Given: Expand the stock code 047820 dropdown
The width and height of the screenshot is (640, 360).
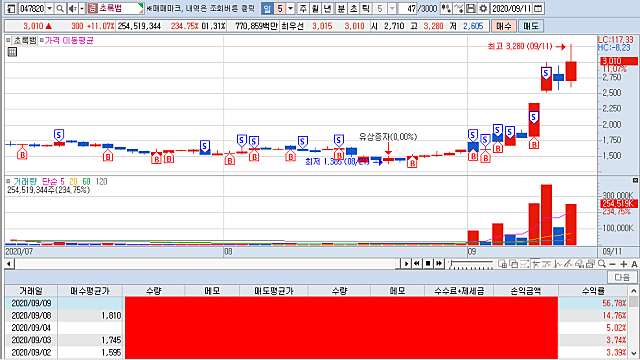Looking at the screenshot, I should click(x=49, y=8).
